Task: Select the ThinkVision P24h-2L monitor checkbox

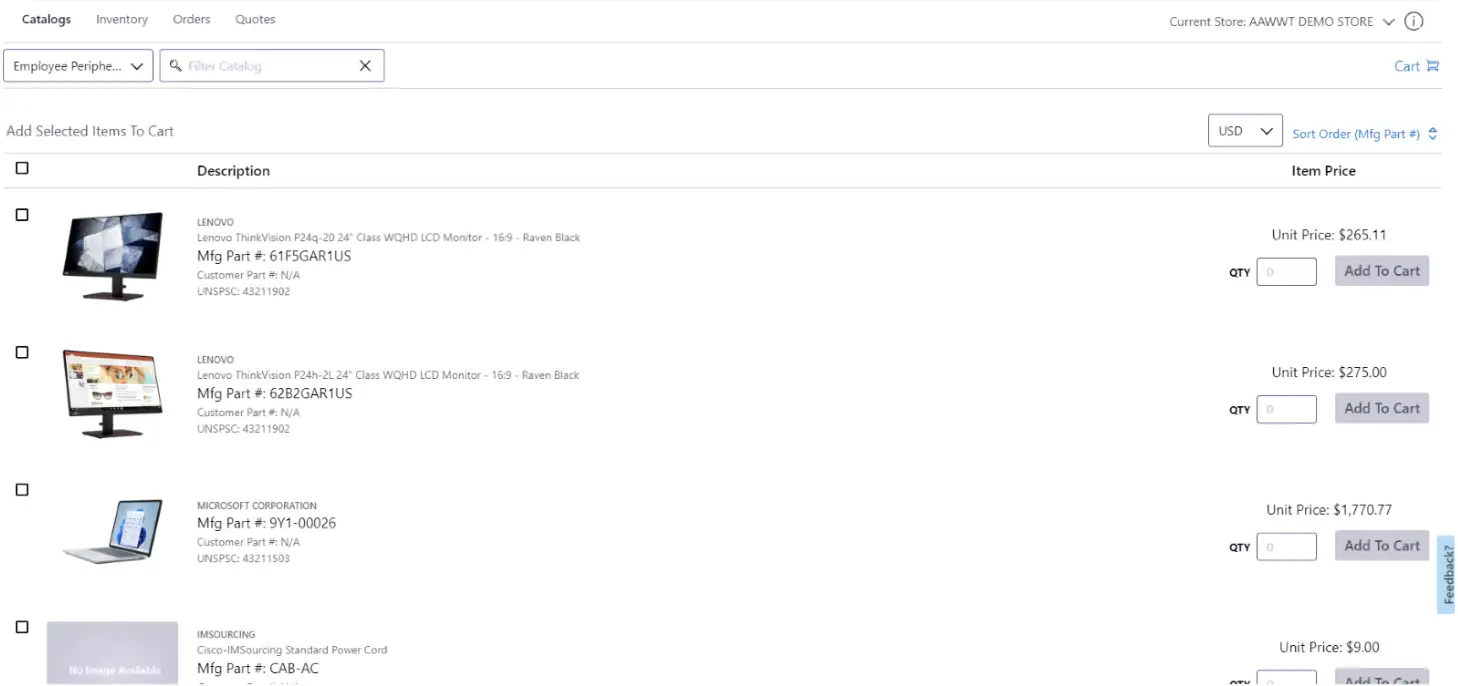Action: [22, 352]
